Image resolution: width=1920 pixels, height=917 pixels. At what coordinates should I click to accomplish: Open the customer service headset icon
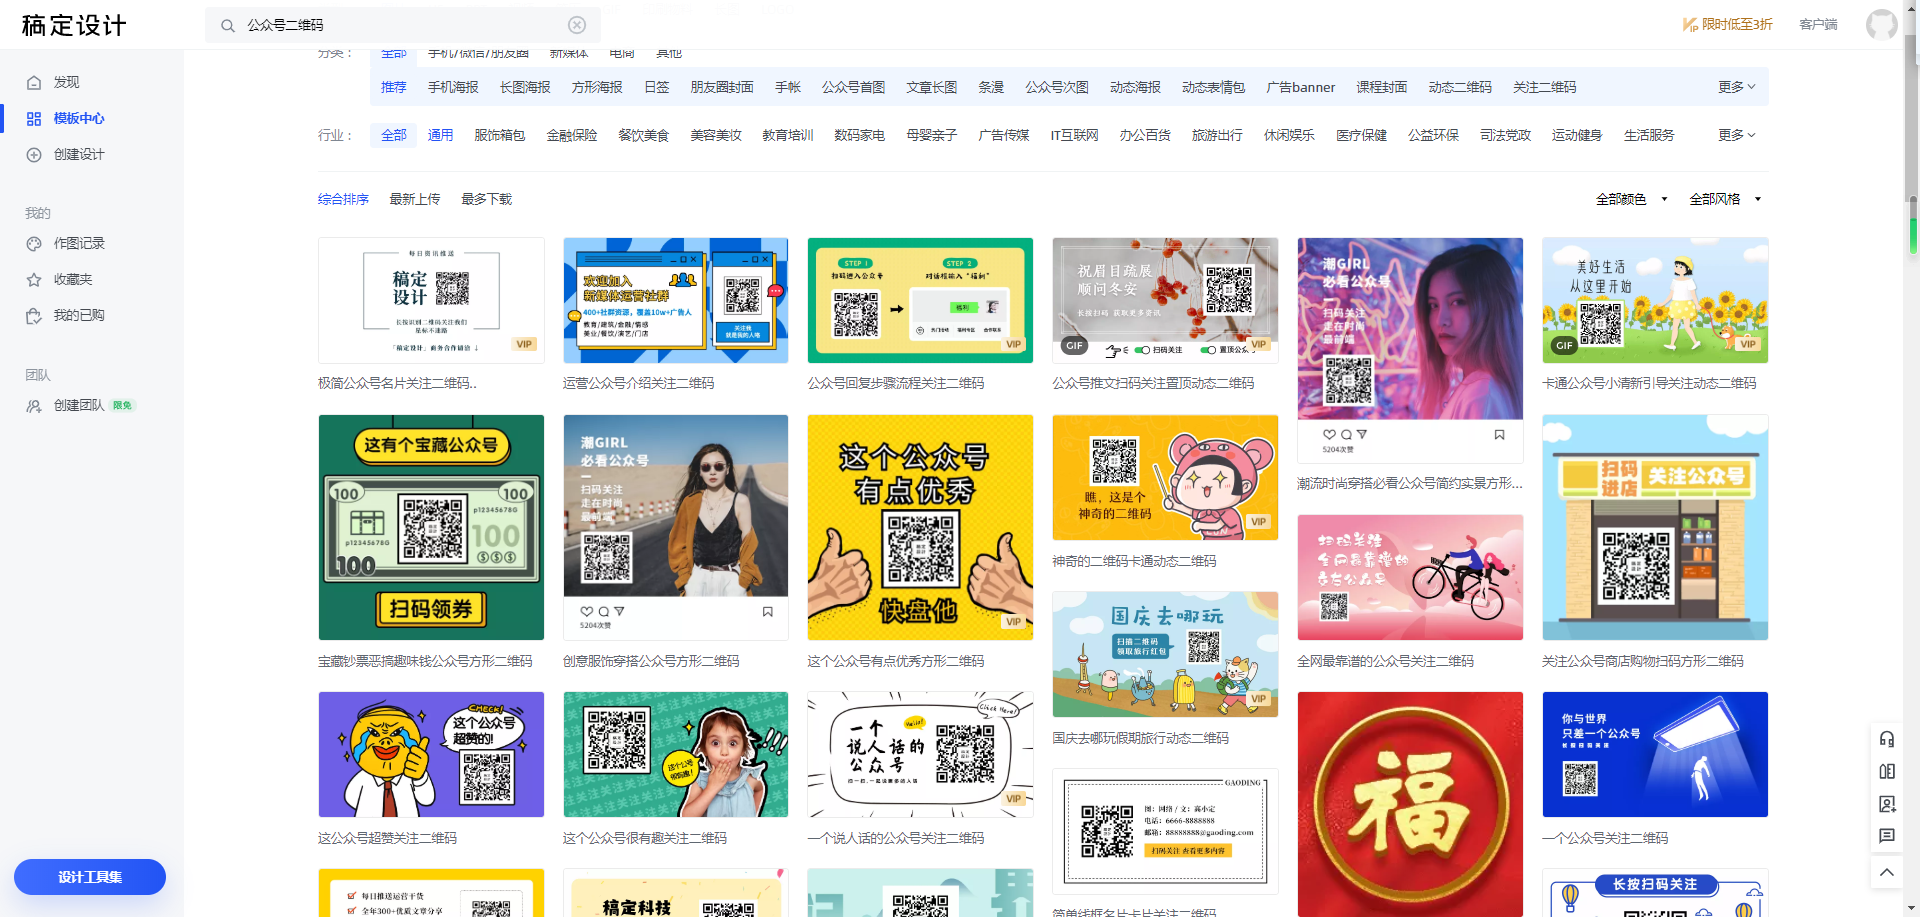(1887, 739)
